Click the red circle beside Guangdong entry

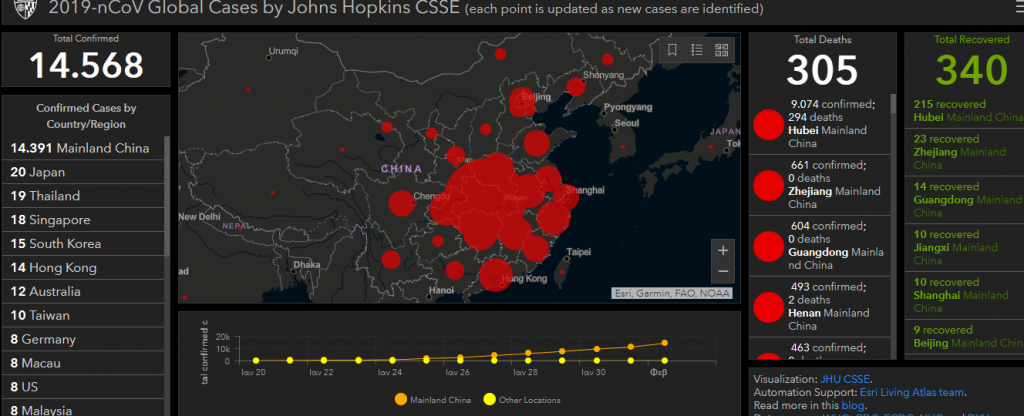[768, 246]
